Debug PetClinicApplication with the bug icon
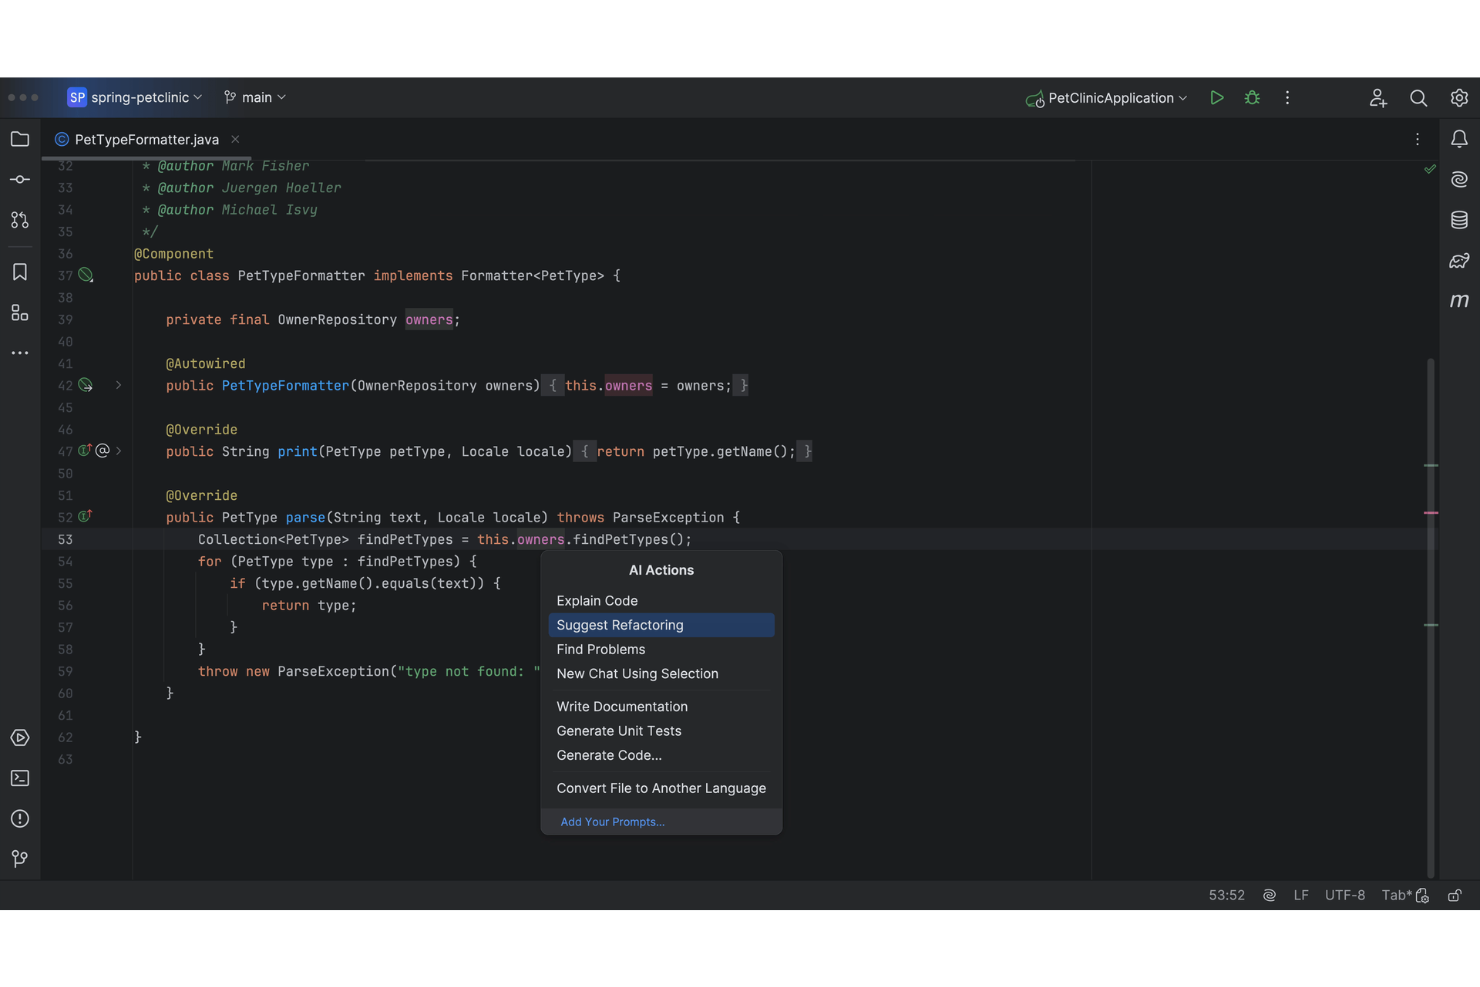This screenshot has height=987, width=1480. point(1252,98)
